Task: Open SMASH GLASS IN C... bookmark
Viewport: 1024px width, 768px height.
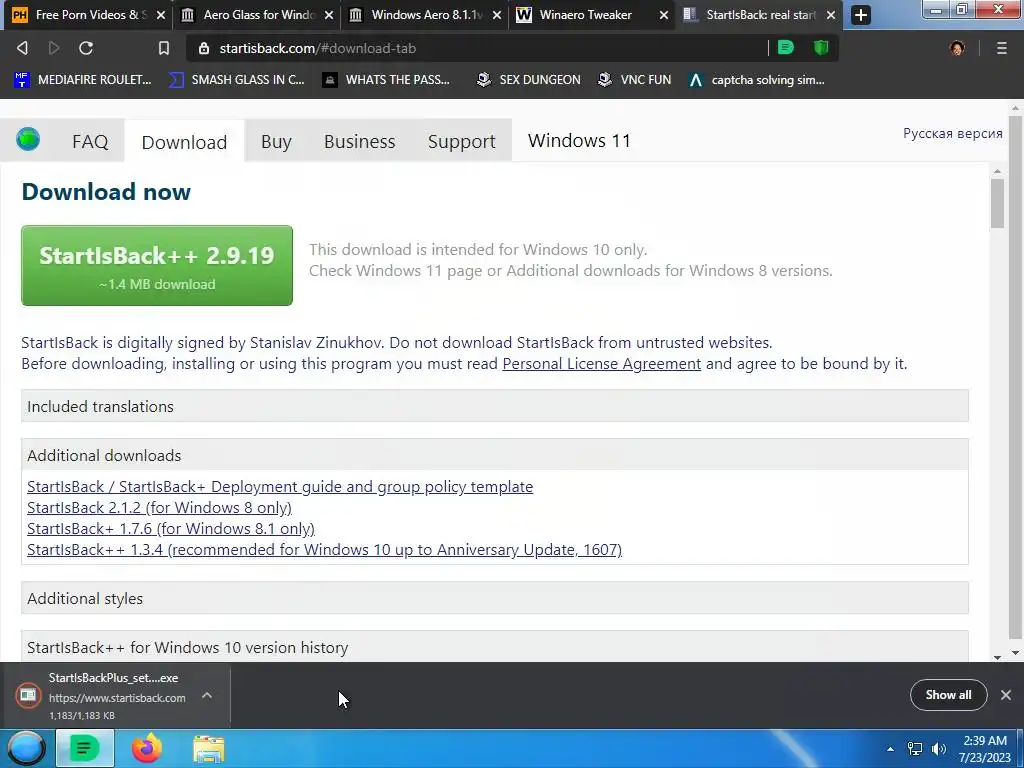Action: tap(236, 80)
